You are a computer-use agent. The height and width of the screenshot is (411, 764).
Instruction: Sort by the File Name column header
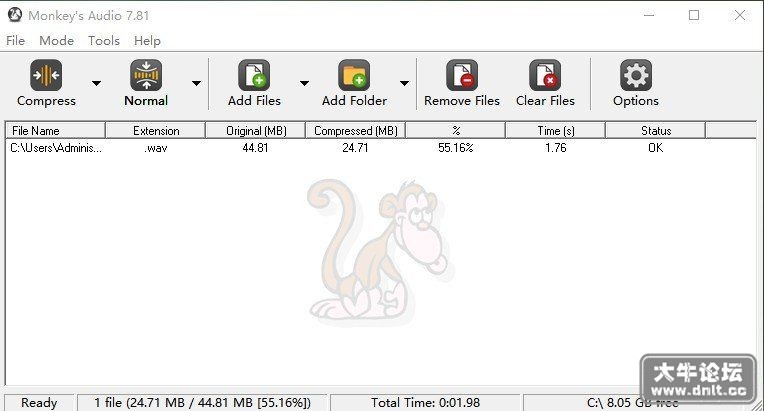(56, 131)
